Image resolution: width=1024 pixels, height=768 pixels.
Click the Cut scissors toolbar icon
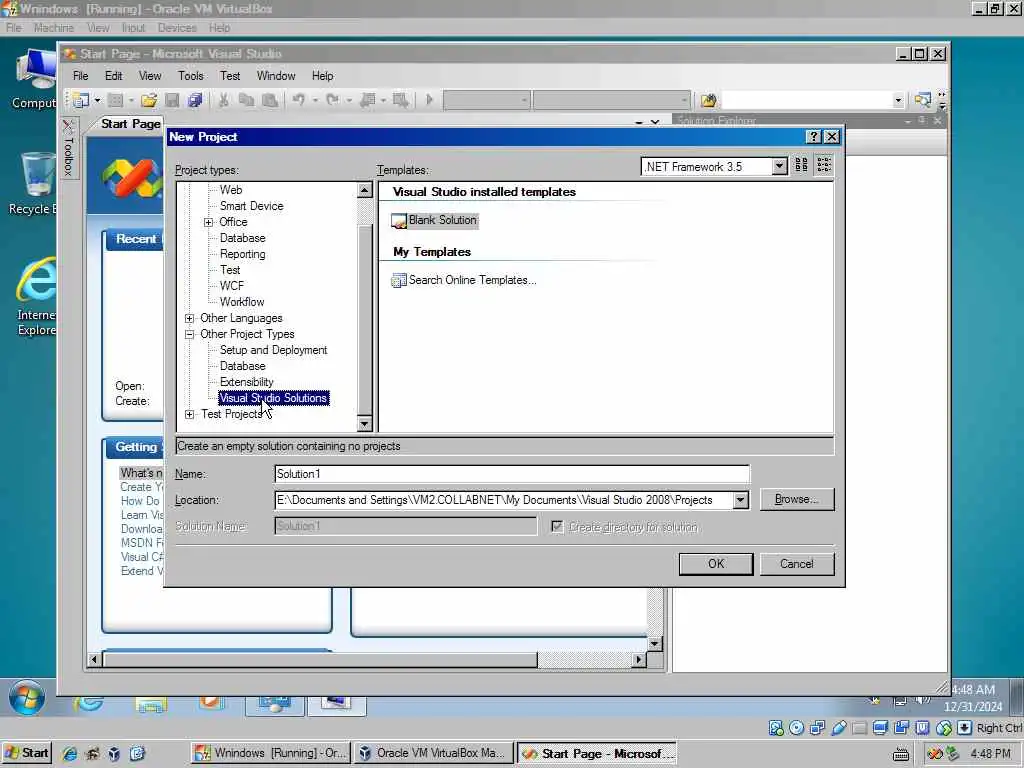point(223,100)
